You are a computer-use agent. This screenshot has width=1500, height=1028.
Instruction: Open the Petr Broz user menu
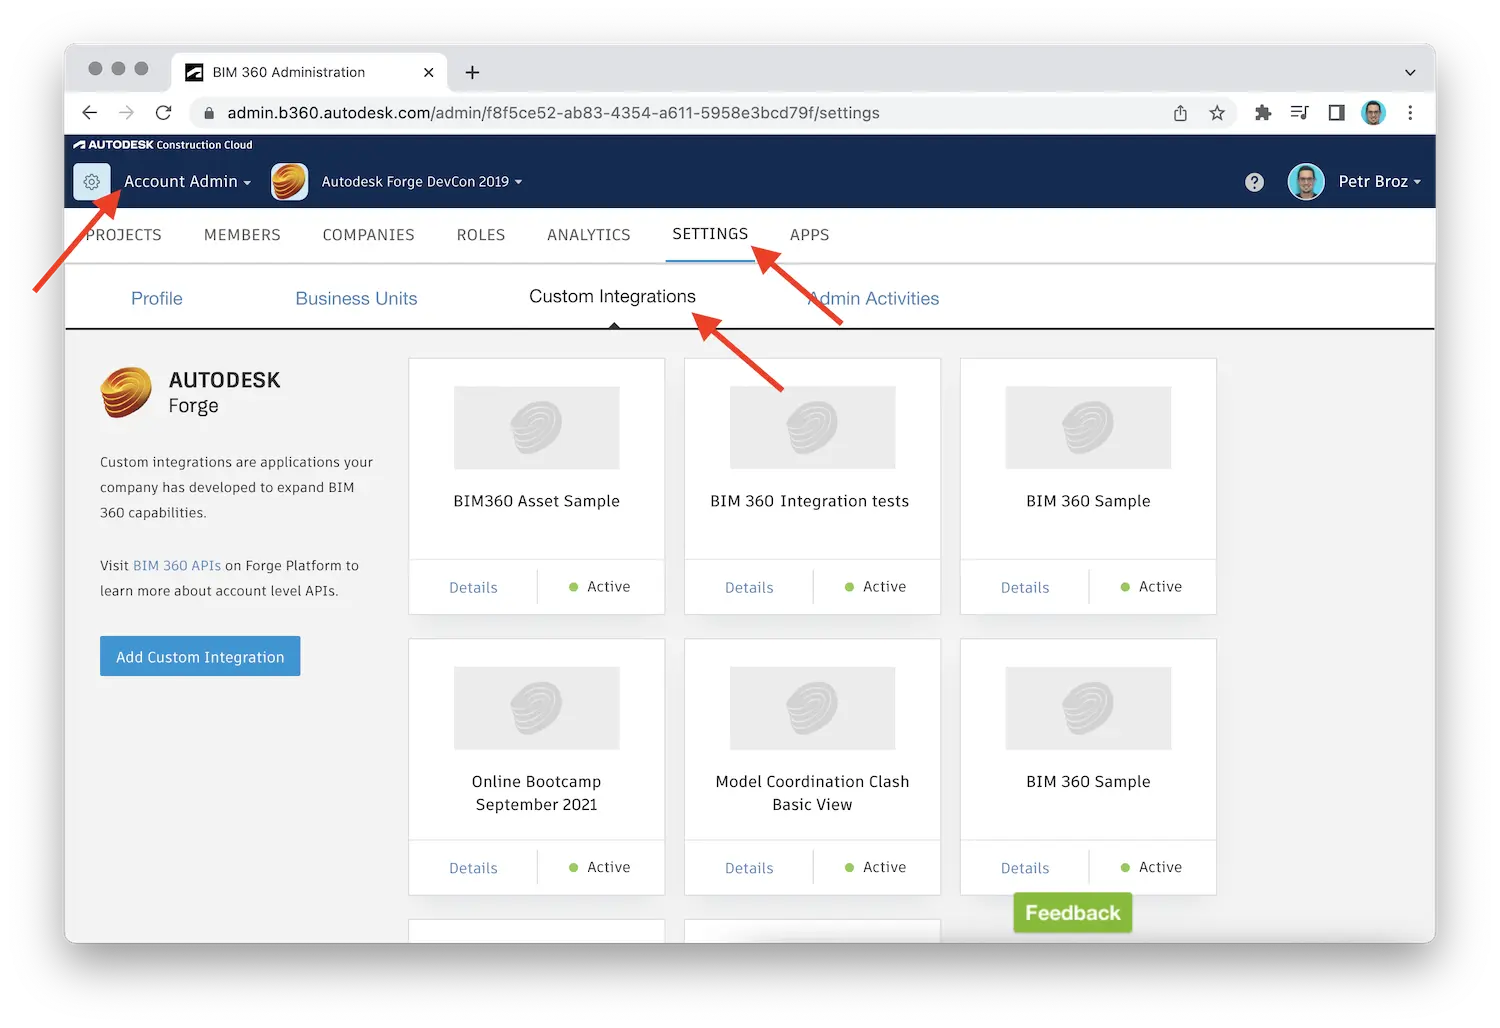point(1380,182)
